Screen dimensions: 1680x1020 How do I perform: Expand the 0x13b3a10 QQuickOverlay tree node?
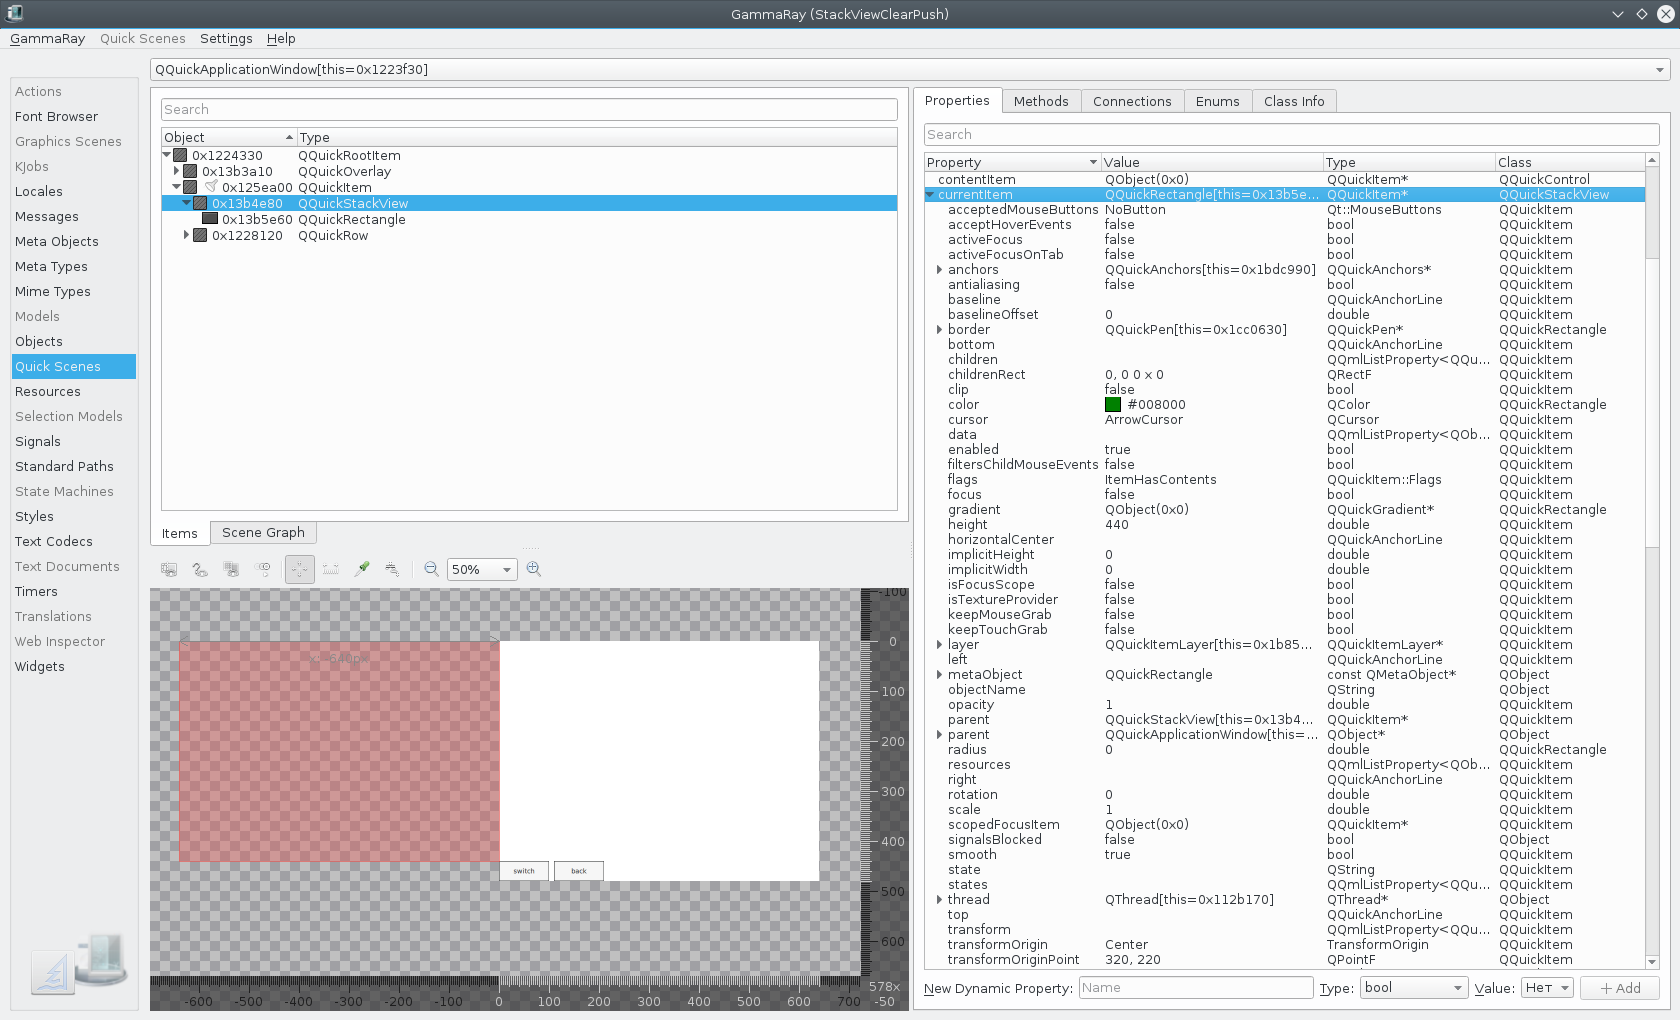coord(177,172)
